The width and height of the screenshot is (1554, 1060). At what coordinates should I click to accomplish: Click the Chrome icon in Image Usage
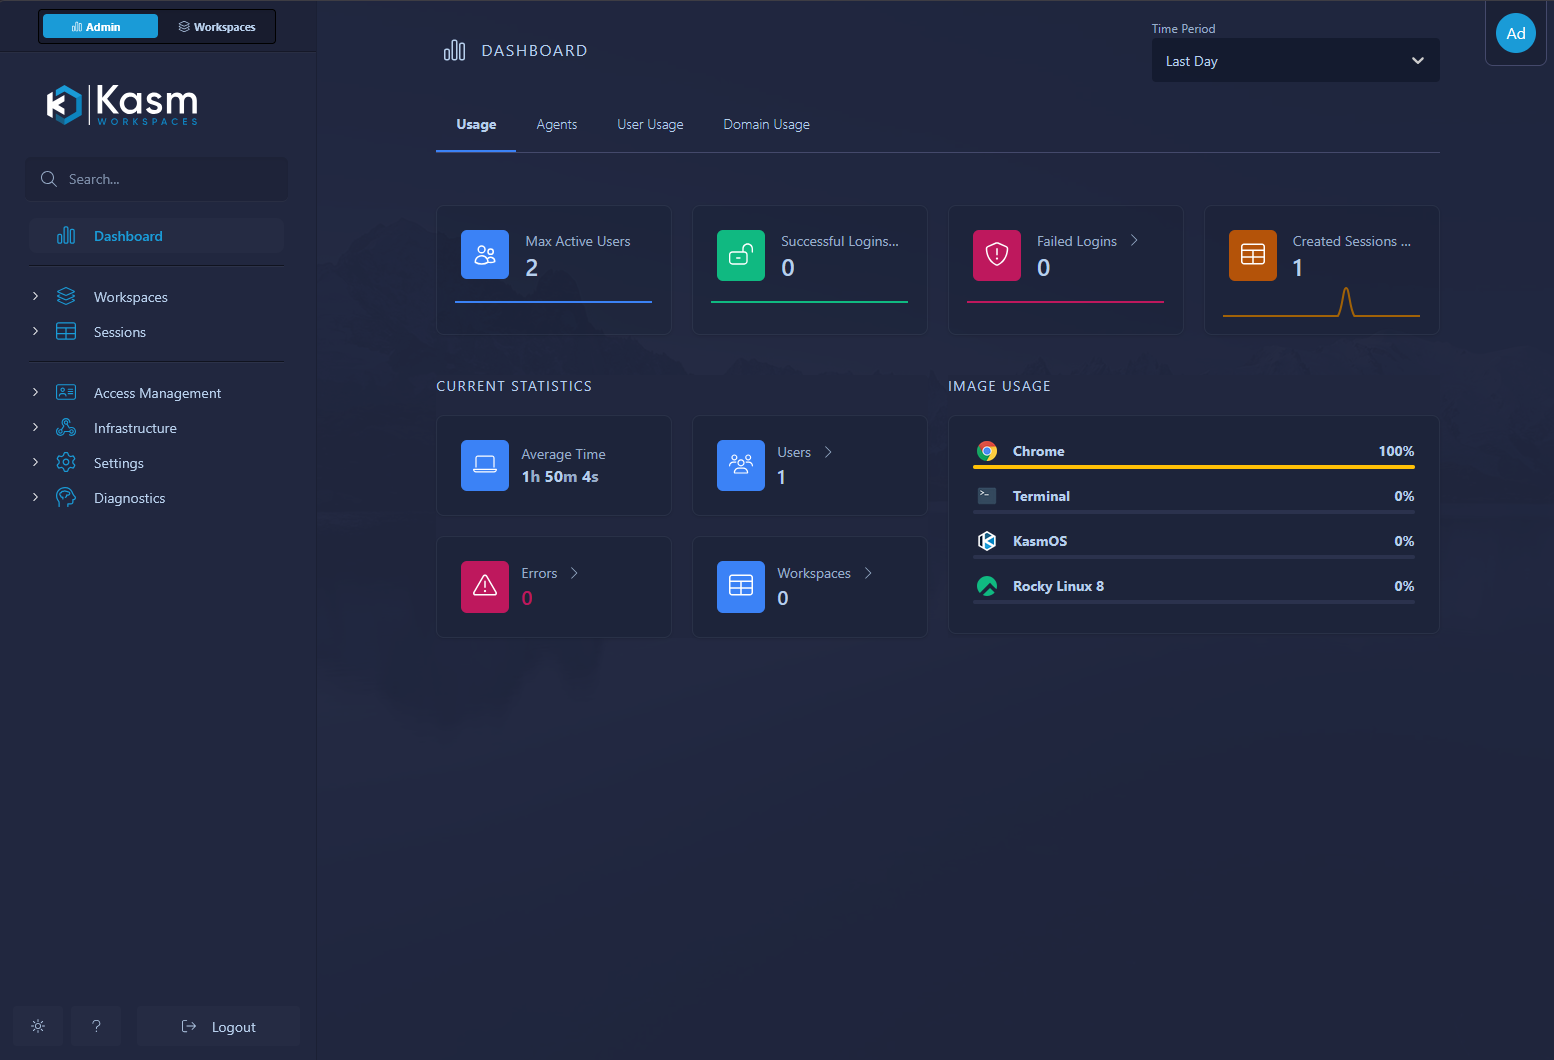coord(987,451)
